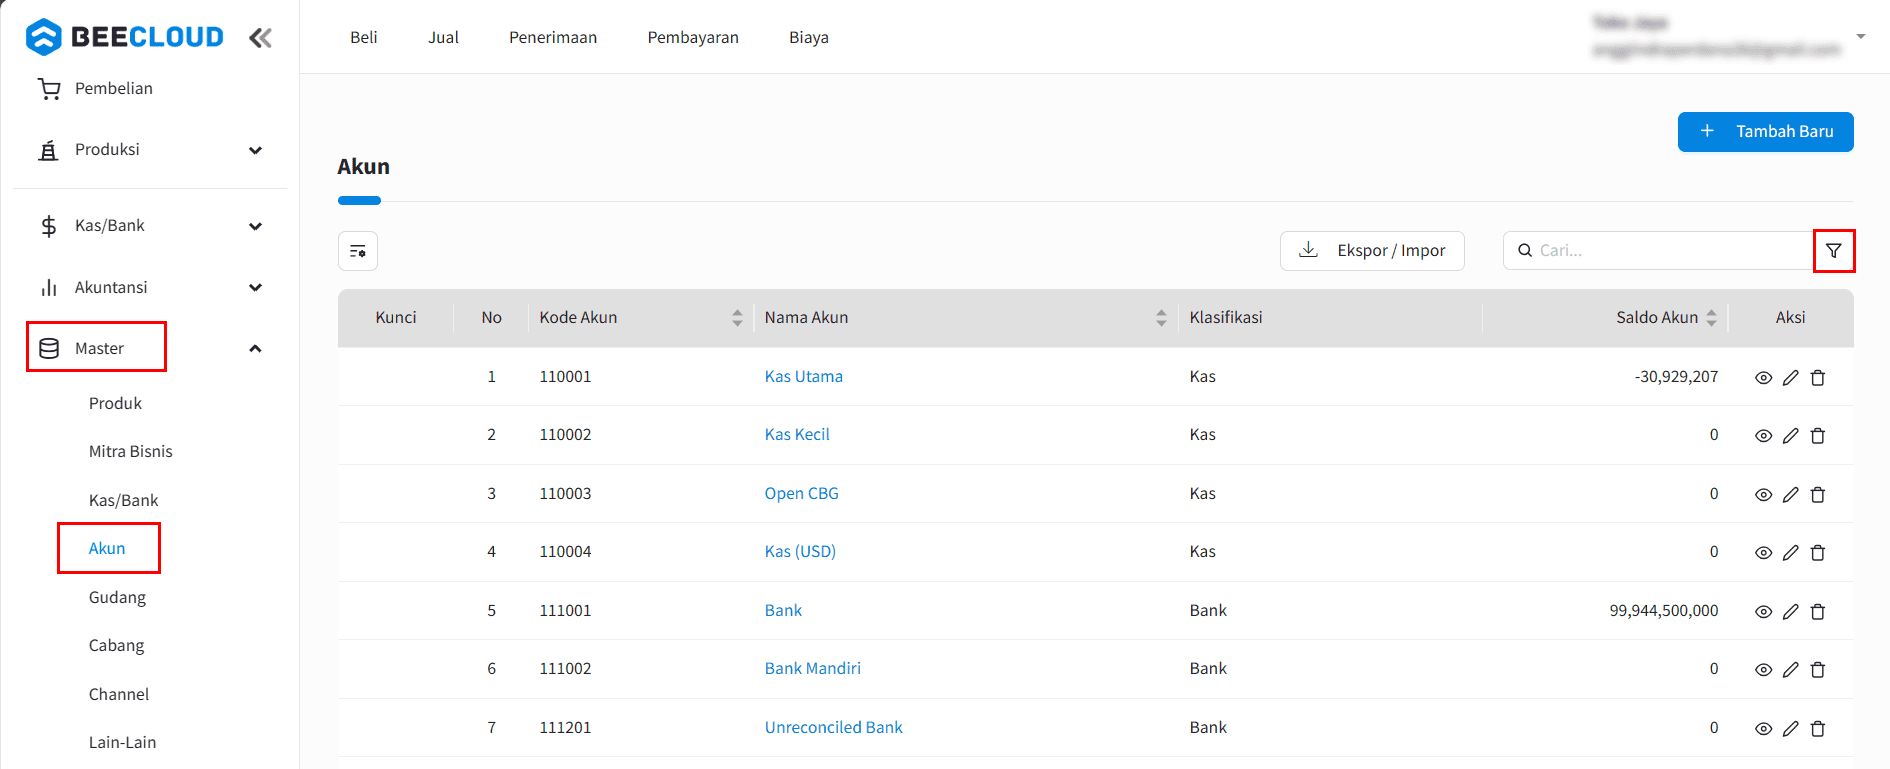
Task: Collapse the sidebar with double-chevron icon
Action: click(x=260, y=38)
